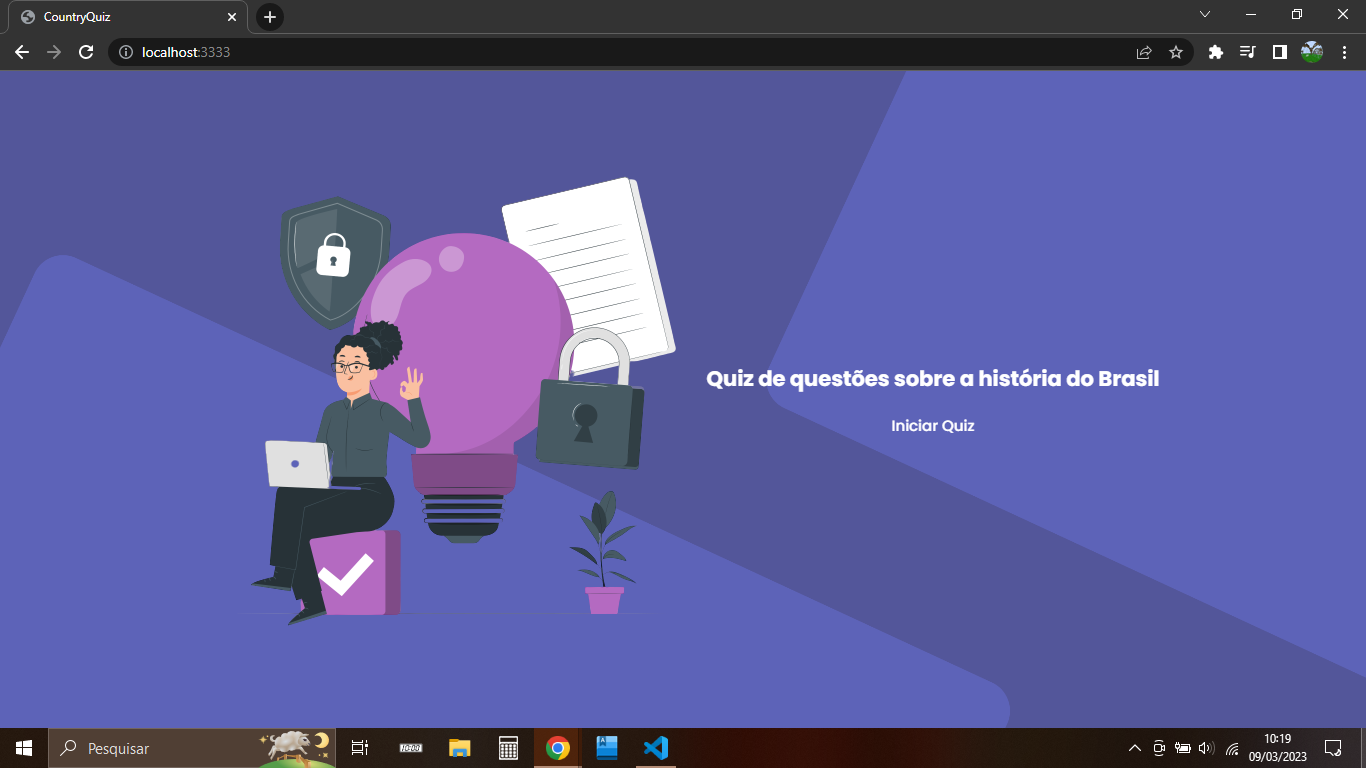1366x768 pixels.
Task: Bookmark the page using the star icon
Action: click(x=1176, y=52)
